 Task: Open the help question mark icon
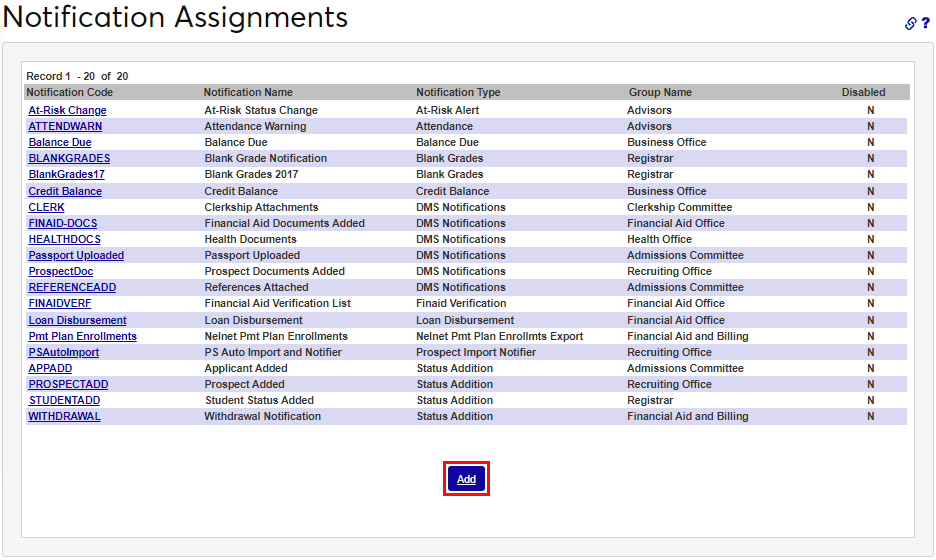pyautogui.click(x=926, y=23)
